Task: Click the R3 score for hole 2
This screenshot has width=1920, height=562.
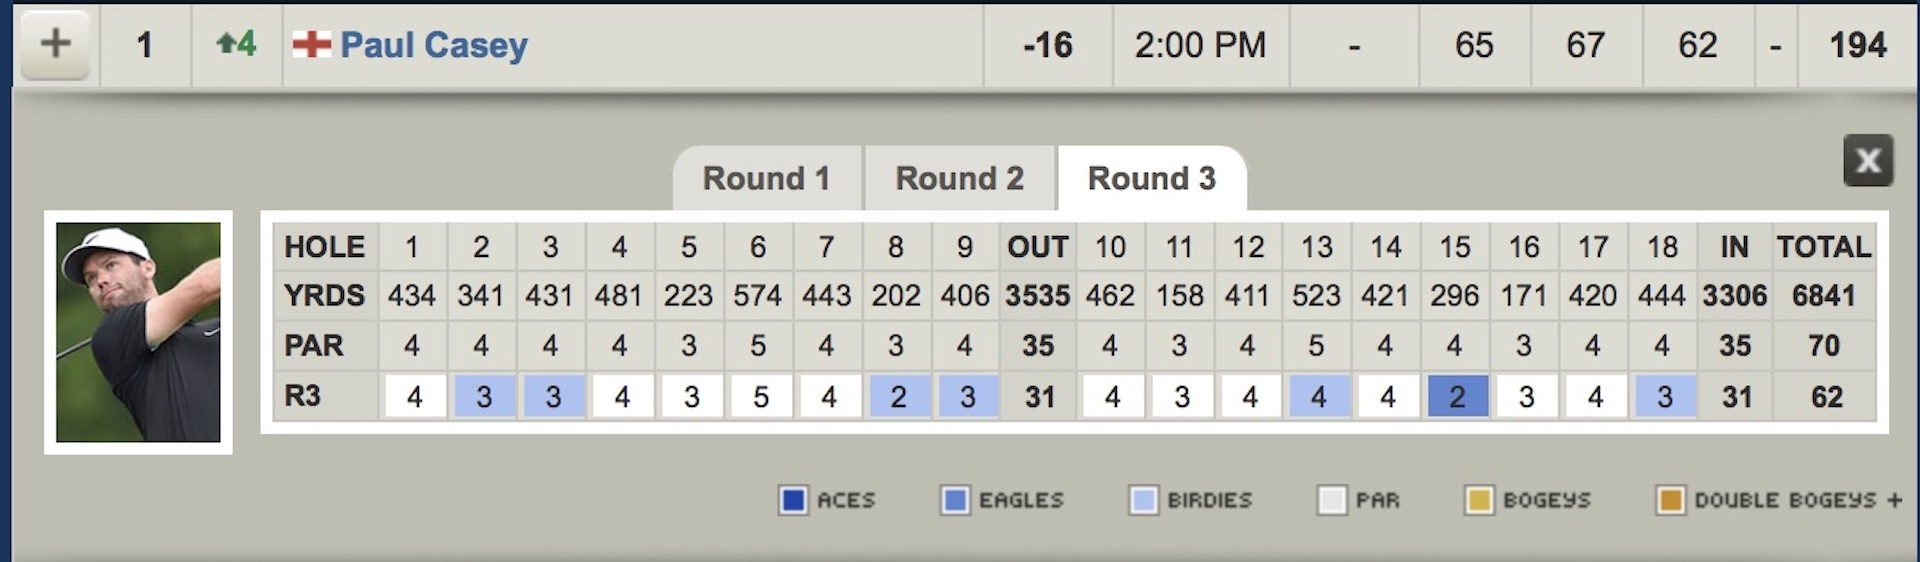Action: (x=484, y=397)
